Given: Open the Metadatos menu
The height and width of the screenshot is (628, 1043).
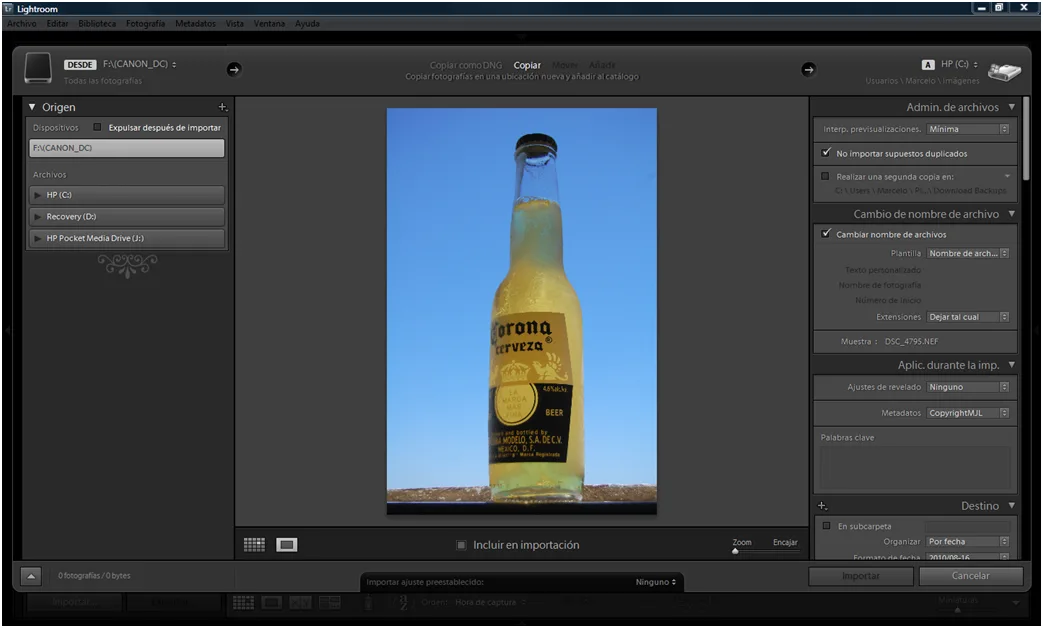Looking at the screenshot, I should click(x=968, y=412).
